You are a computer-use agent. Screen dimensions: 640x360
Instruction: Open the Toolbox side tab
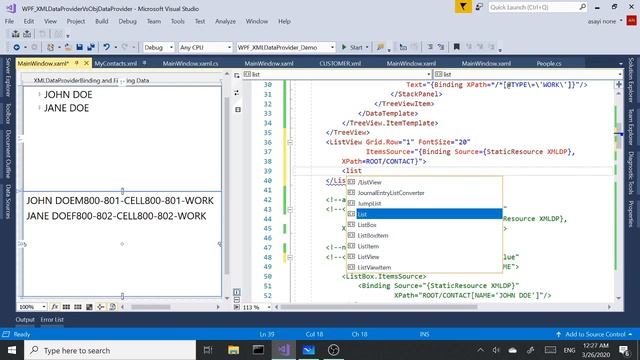pos(8,113)
